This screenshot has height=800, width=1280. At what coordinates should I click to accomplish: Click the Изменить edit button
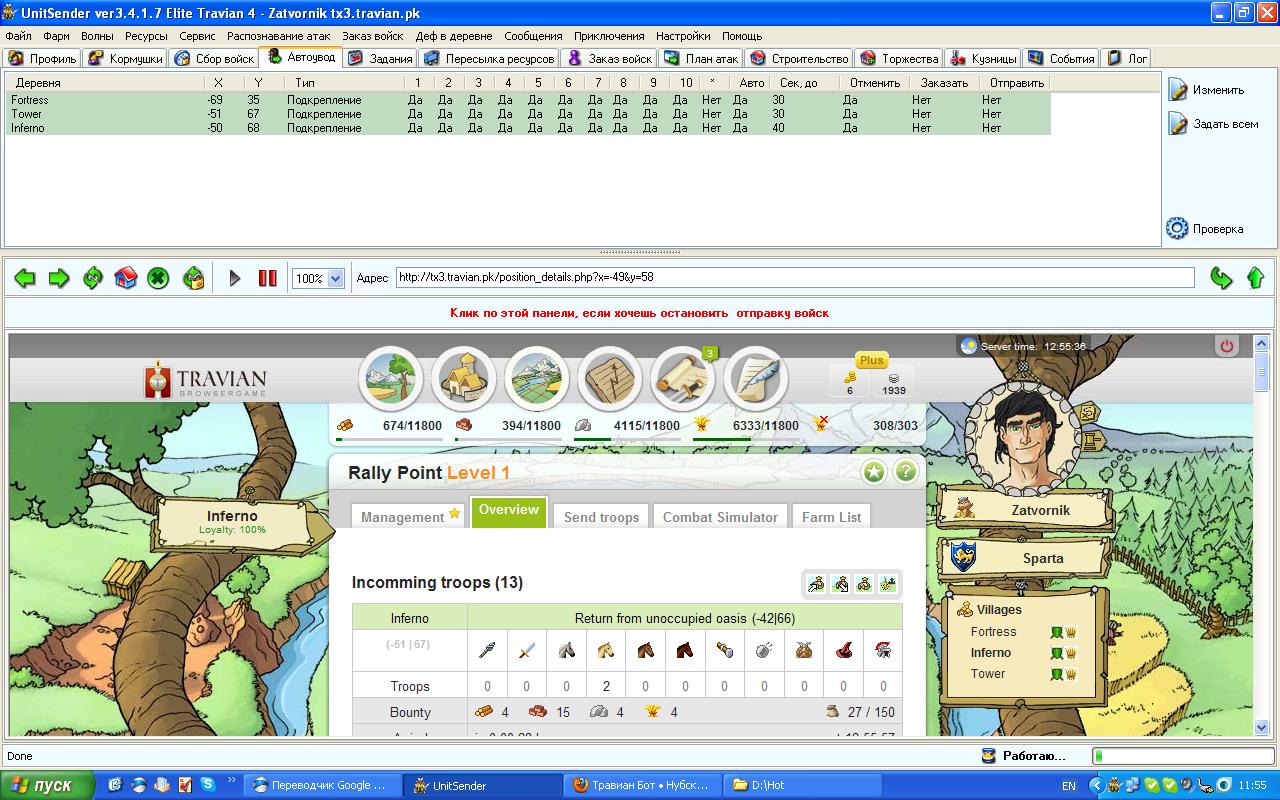point(1207,90)
